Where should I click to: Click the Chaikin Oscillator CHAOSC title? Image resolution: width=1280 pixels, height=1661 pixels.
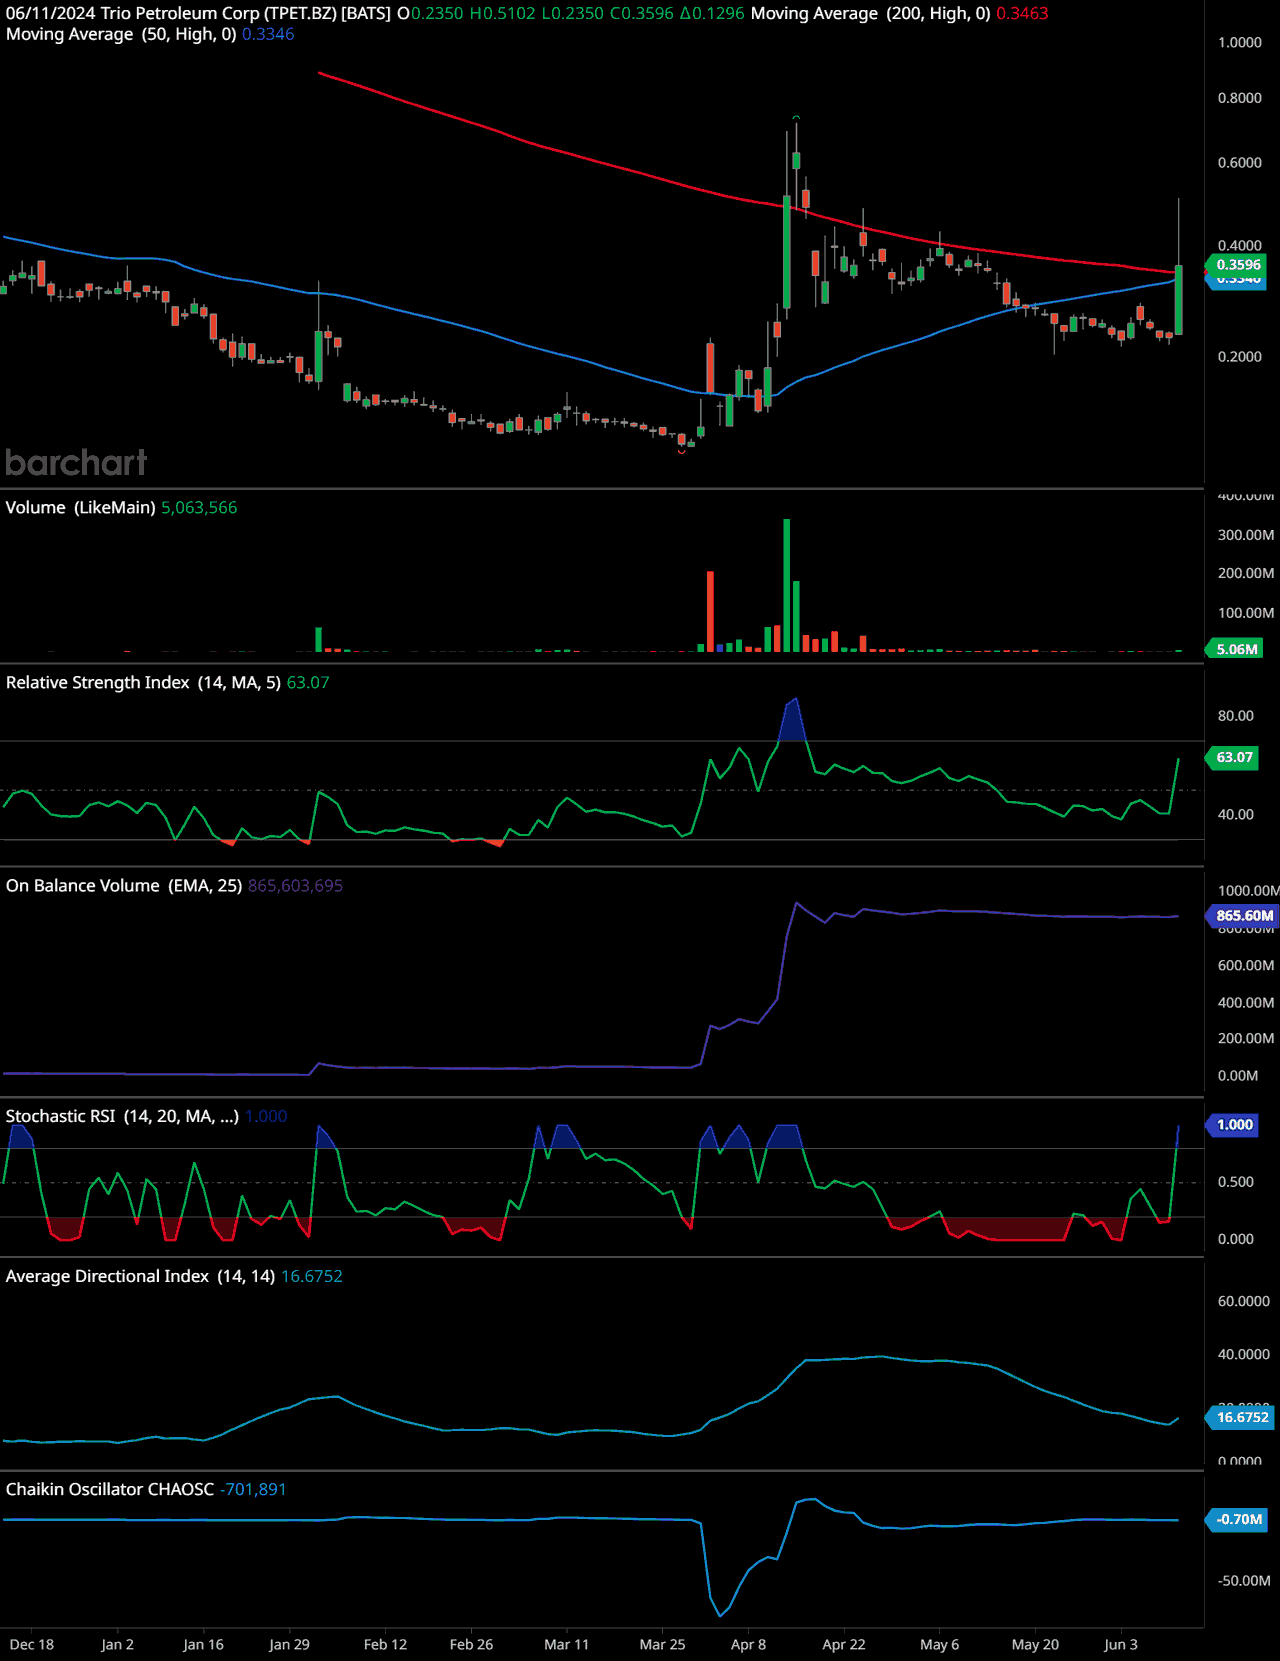[x=110, y=1489]
